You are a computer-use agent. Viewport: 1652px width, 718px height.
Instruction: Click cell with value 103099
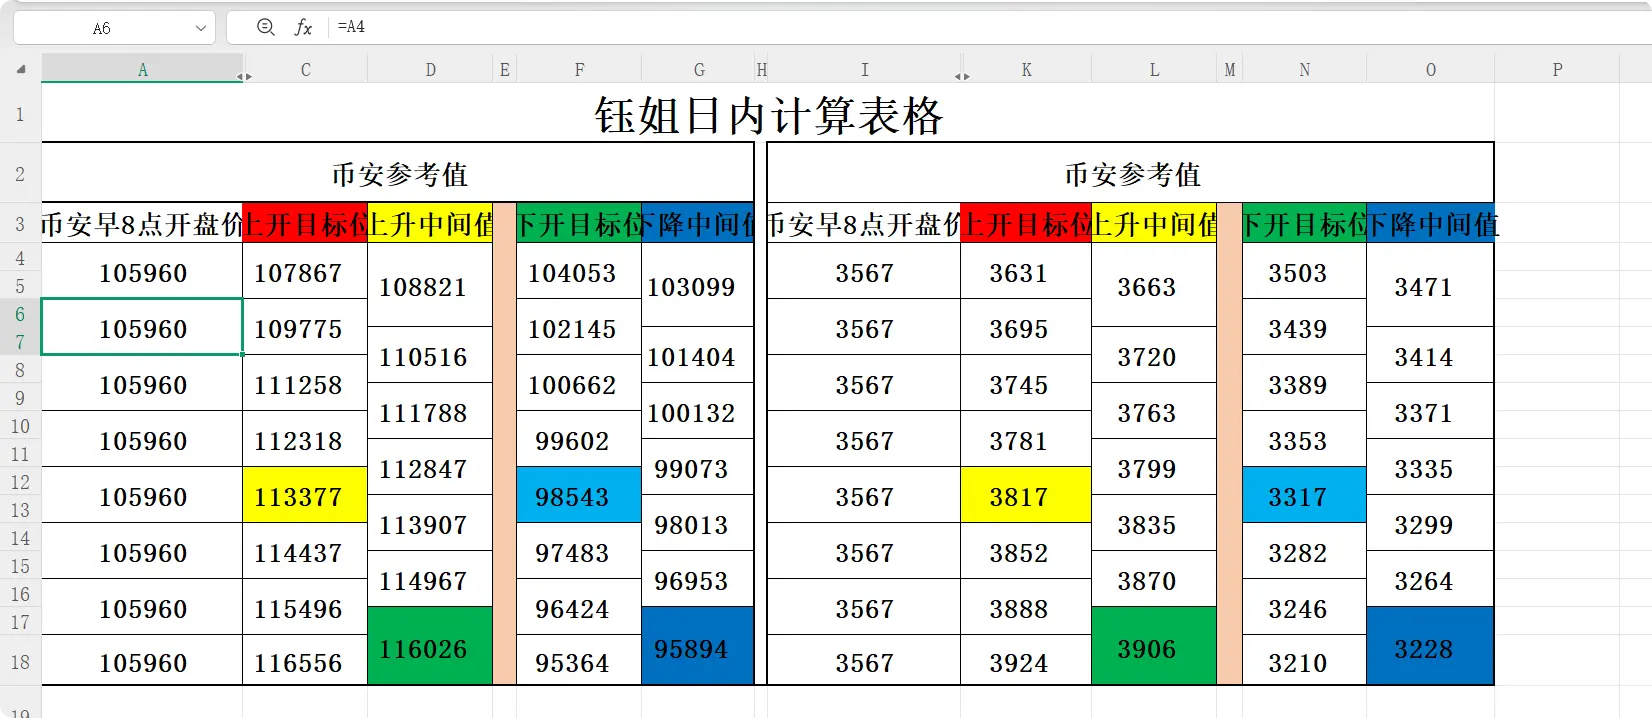(698, 285)
